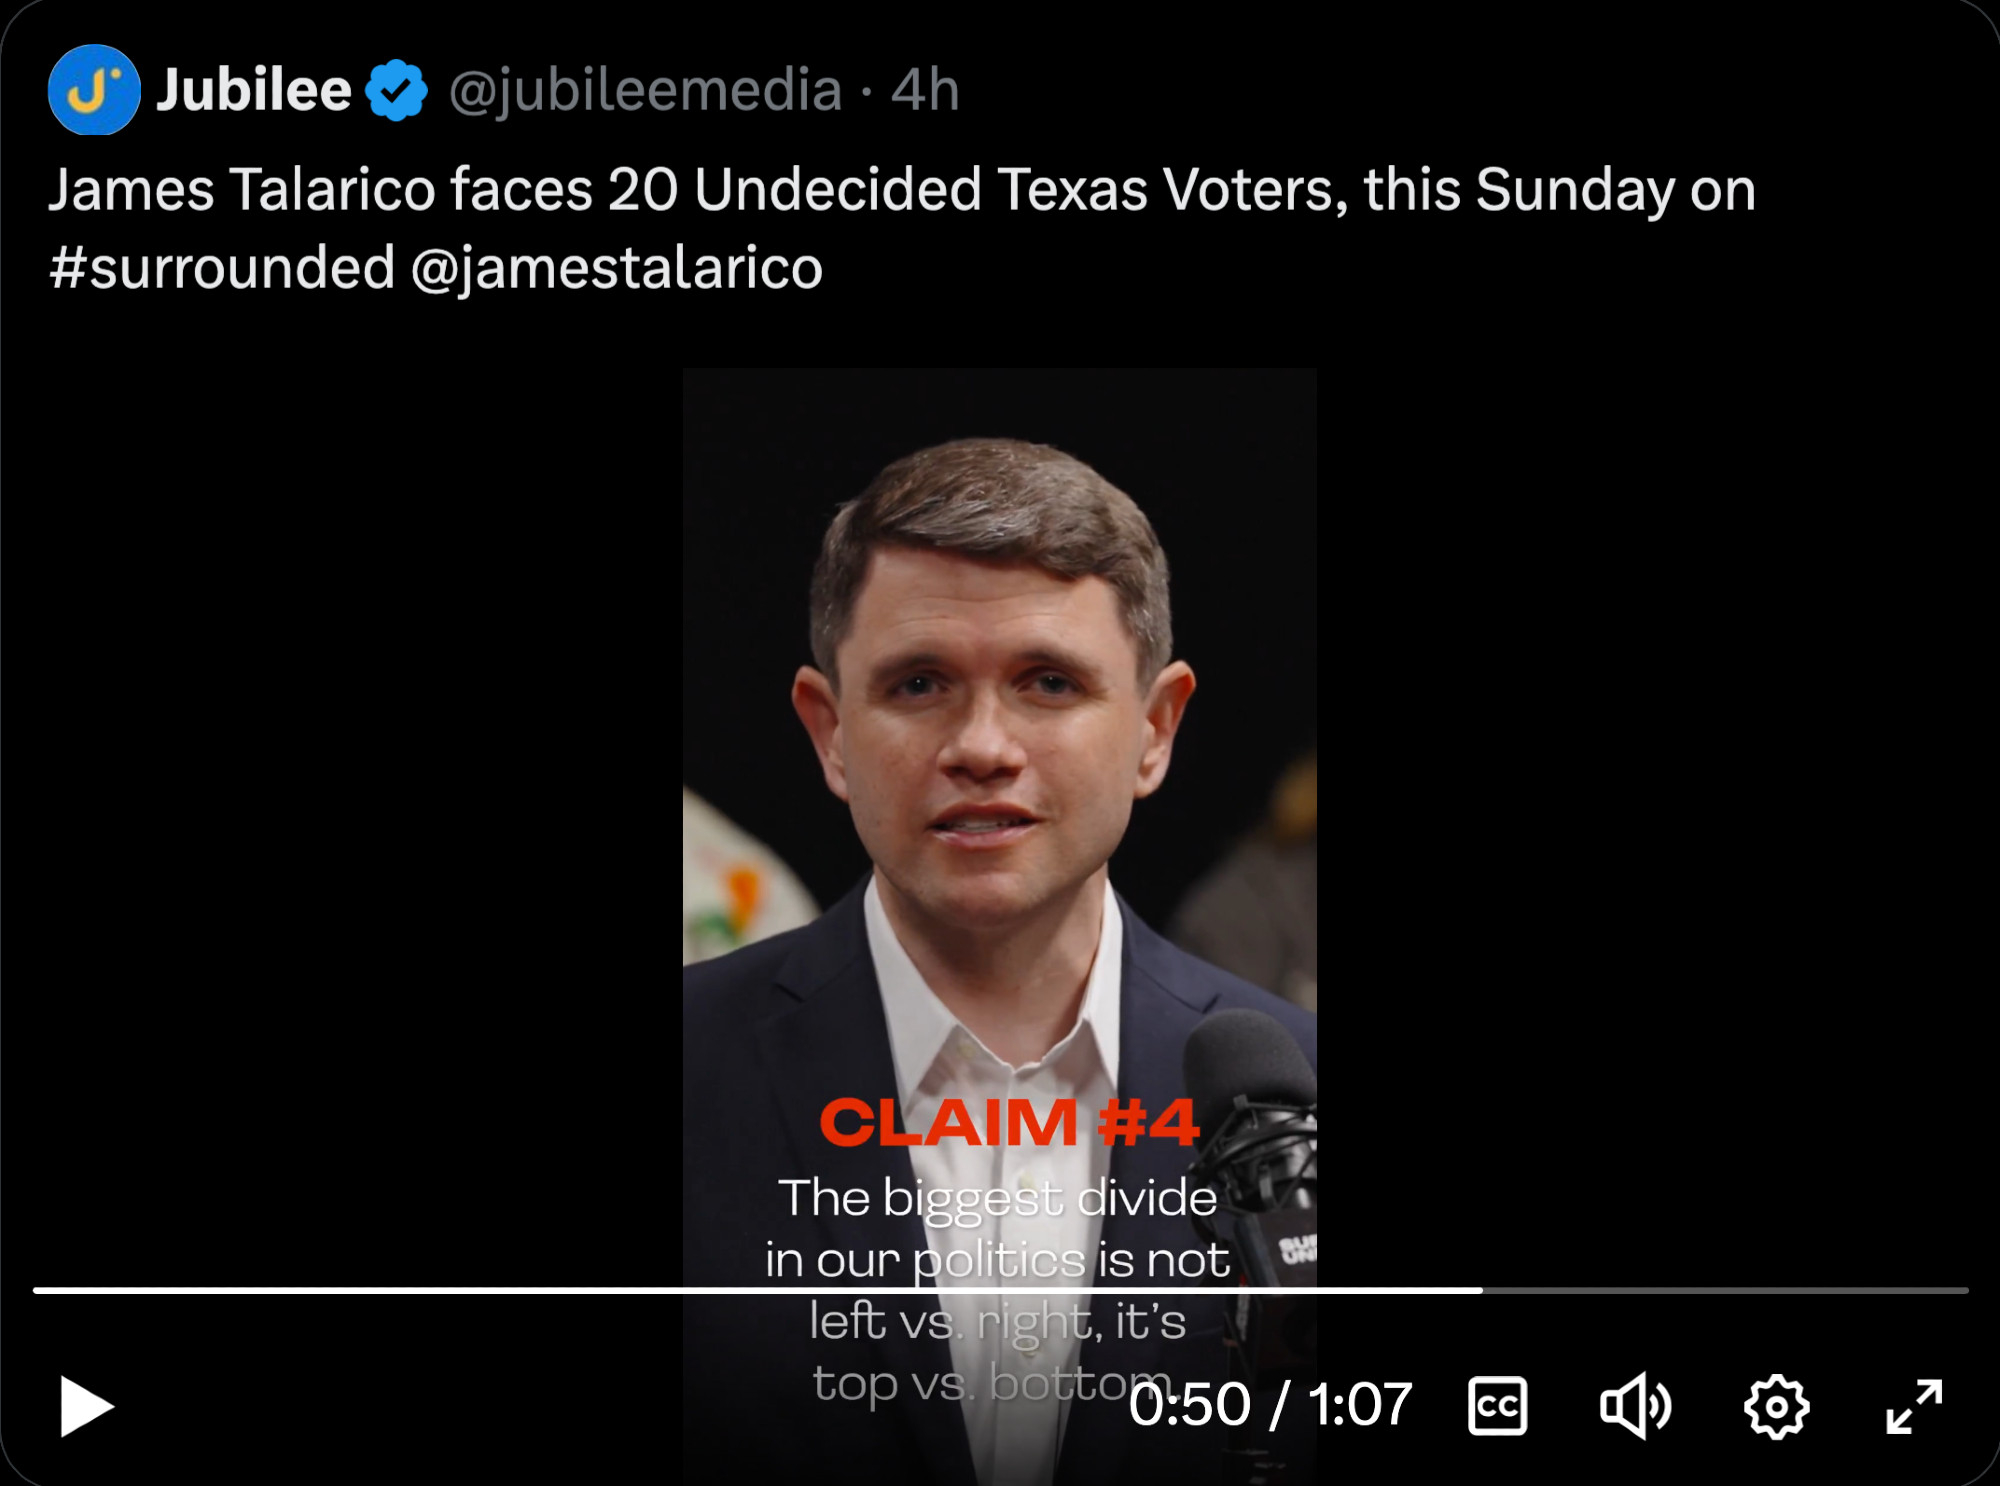Image resolution: width=2000 pixels, height=1486 pixels.
Task: Open video settings via the gear icon
Action: coord(1776,1406)
